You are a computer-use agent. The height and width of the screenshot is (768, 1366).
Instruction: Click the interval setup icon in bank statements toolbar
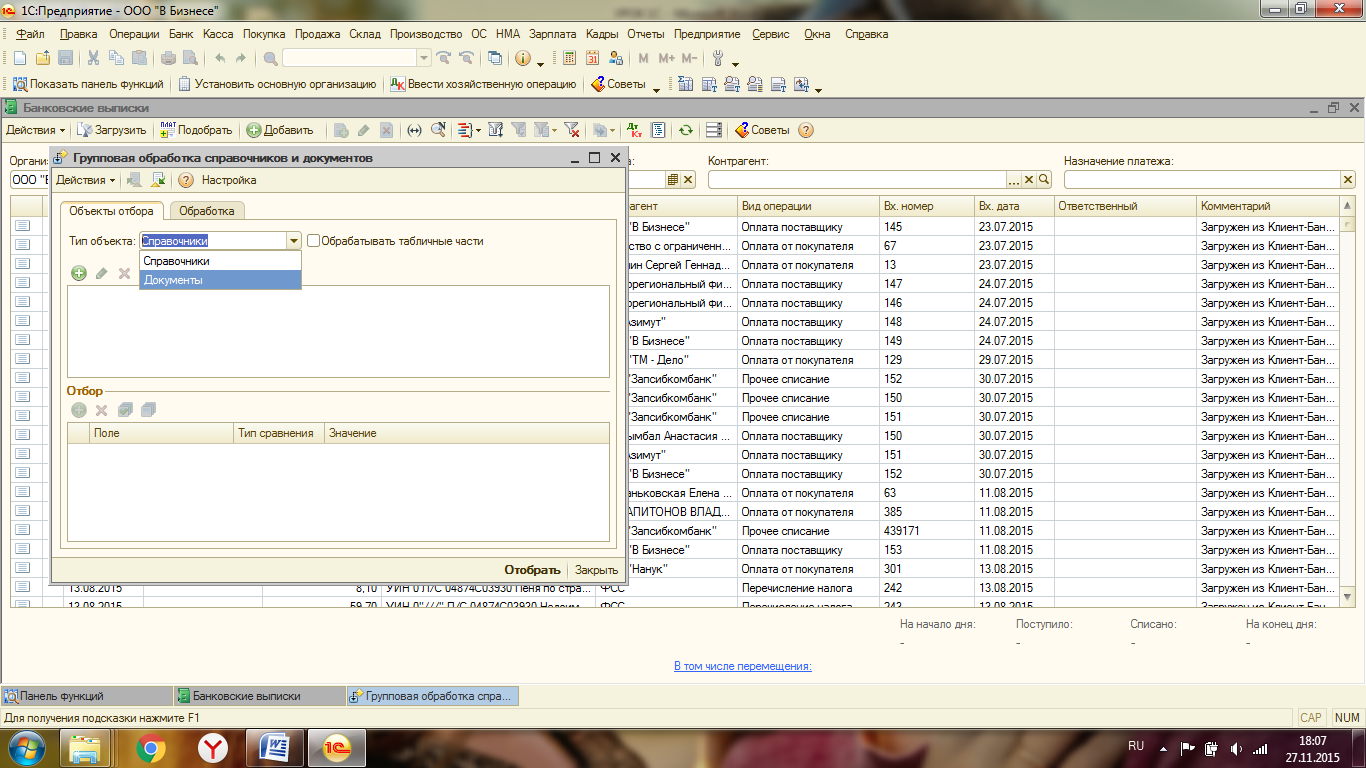pos(414,130)
